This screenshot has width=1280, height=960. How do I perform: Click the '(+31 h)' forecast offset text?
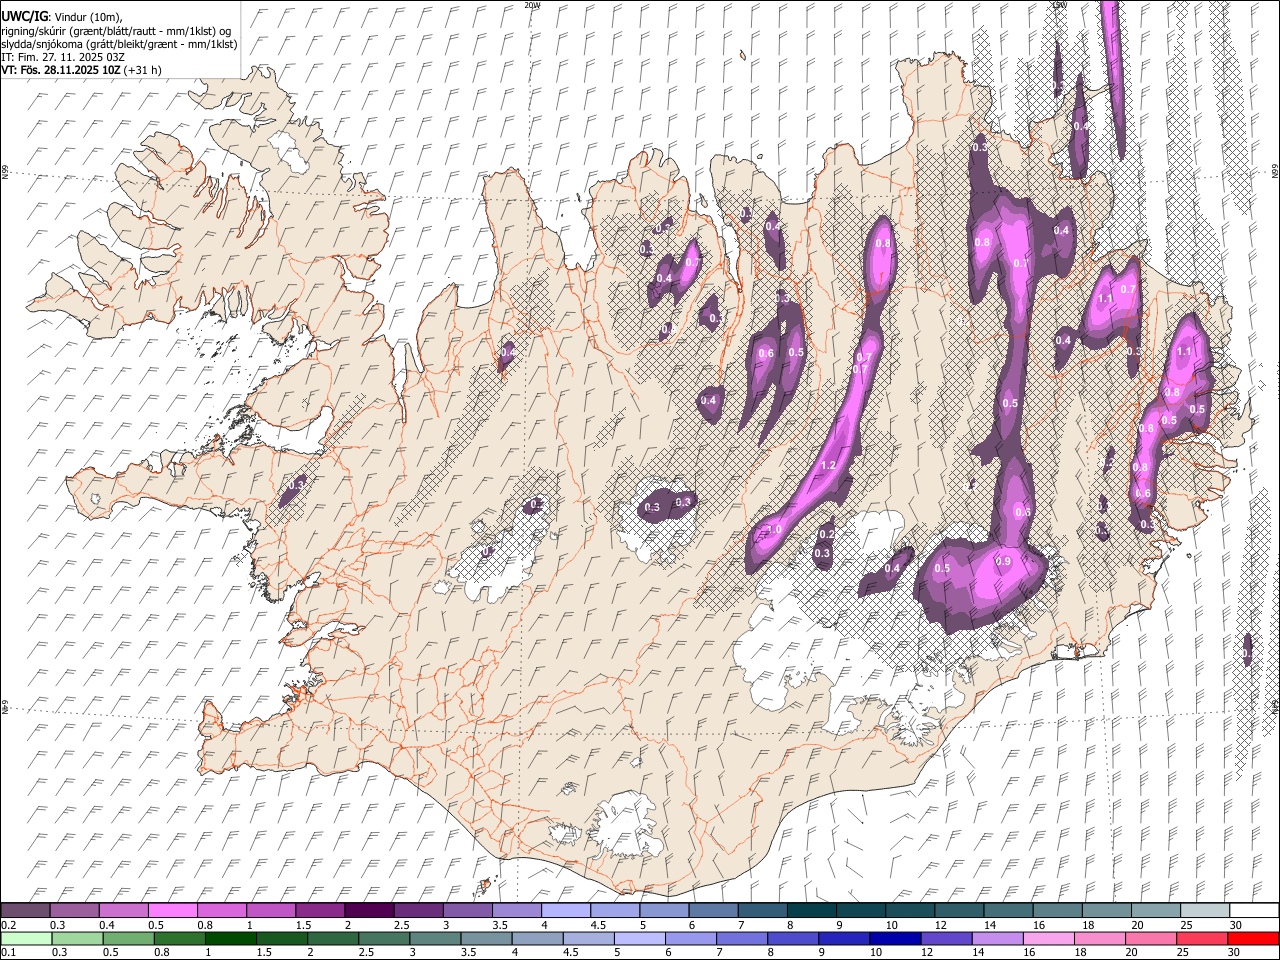point(144,70)
